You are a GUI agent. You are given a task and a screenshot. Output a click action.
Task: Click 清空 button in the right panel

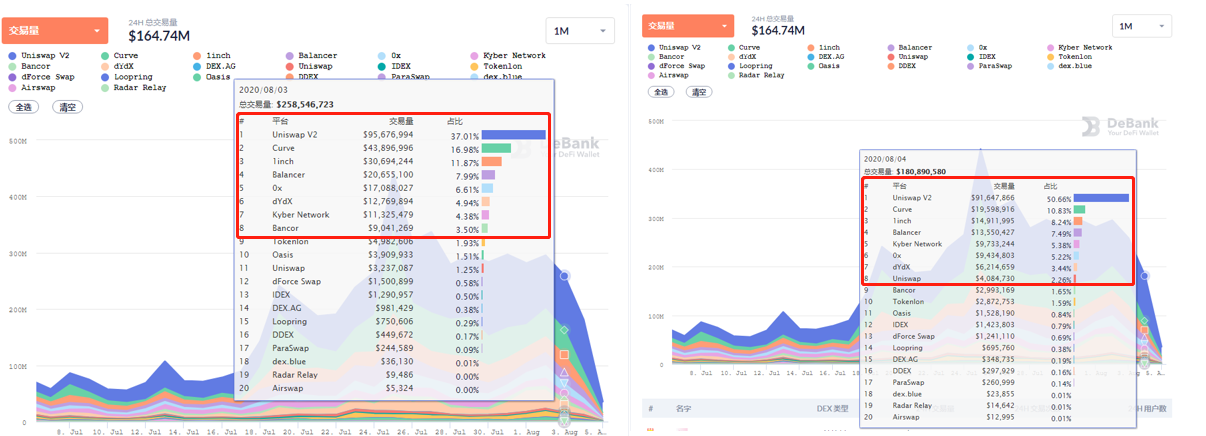click(x=698, y=91)
